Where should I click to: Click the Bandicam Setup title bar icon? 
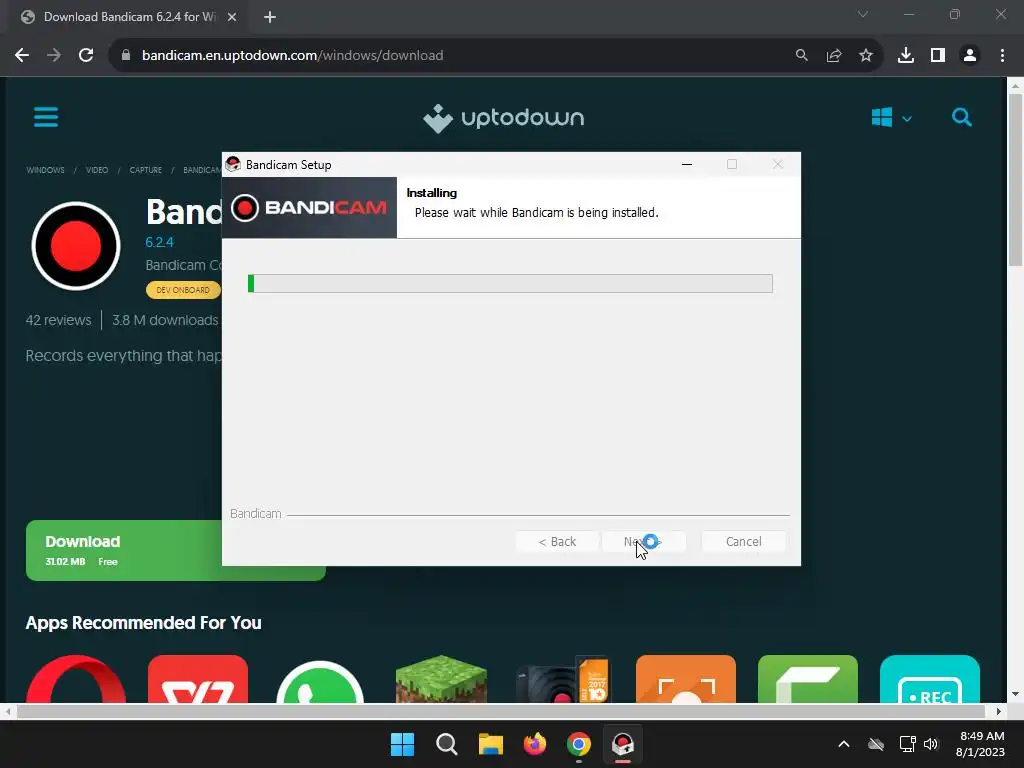(x=233, y=165)
